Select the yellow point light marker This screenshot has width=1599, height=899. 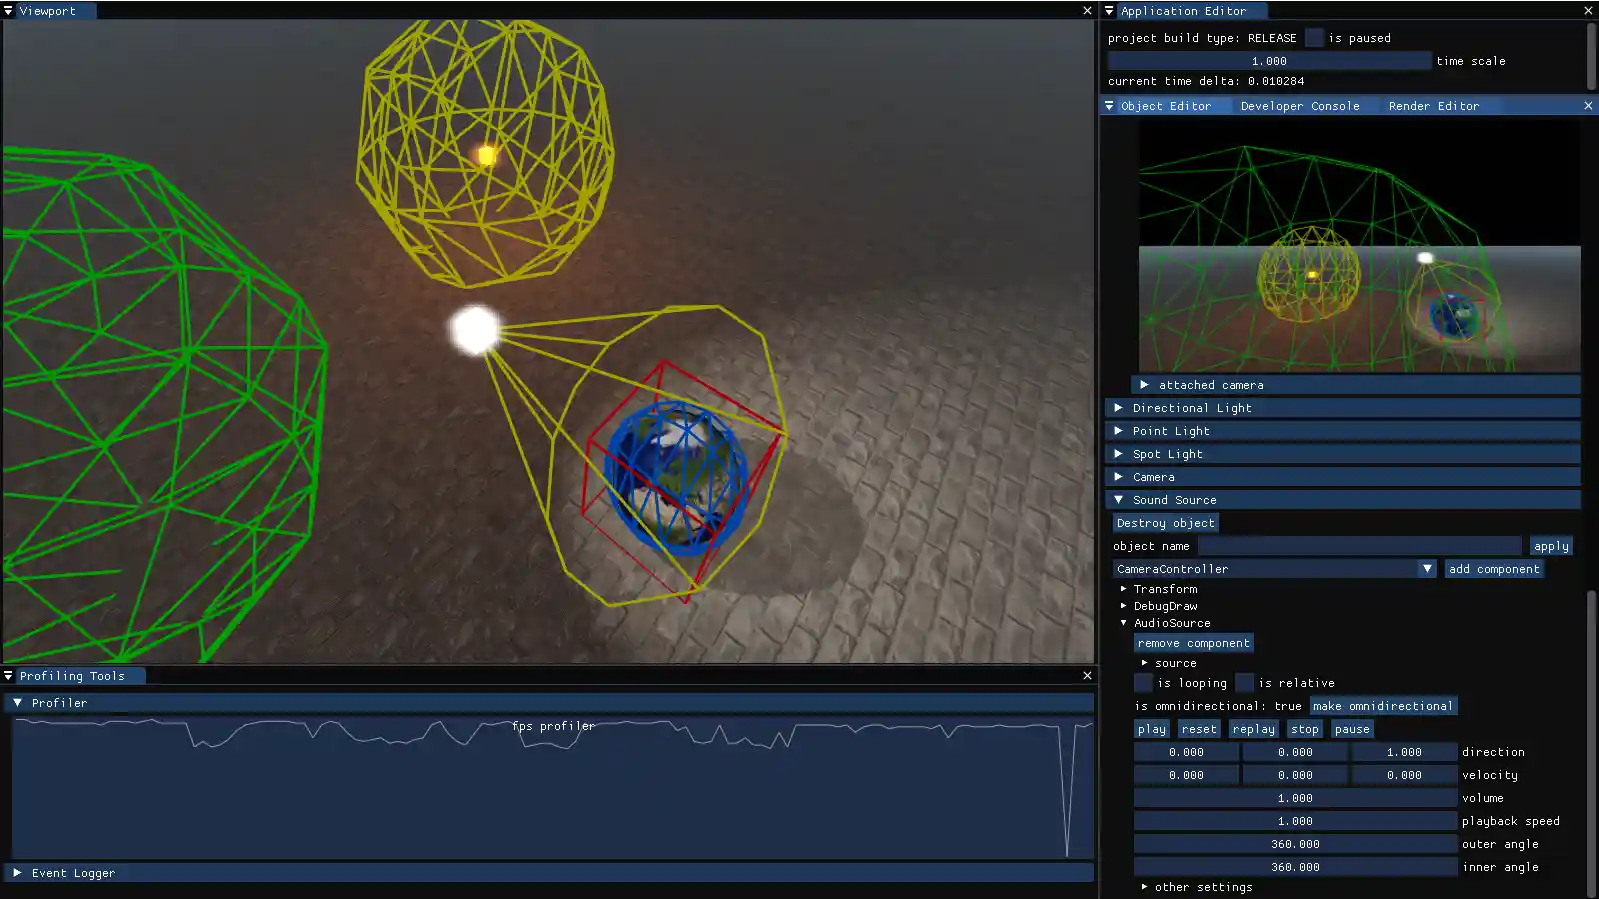tap(487, 155)
